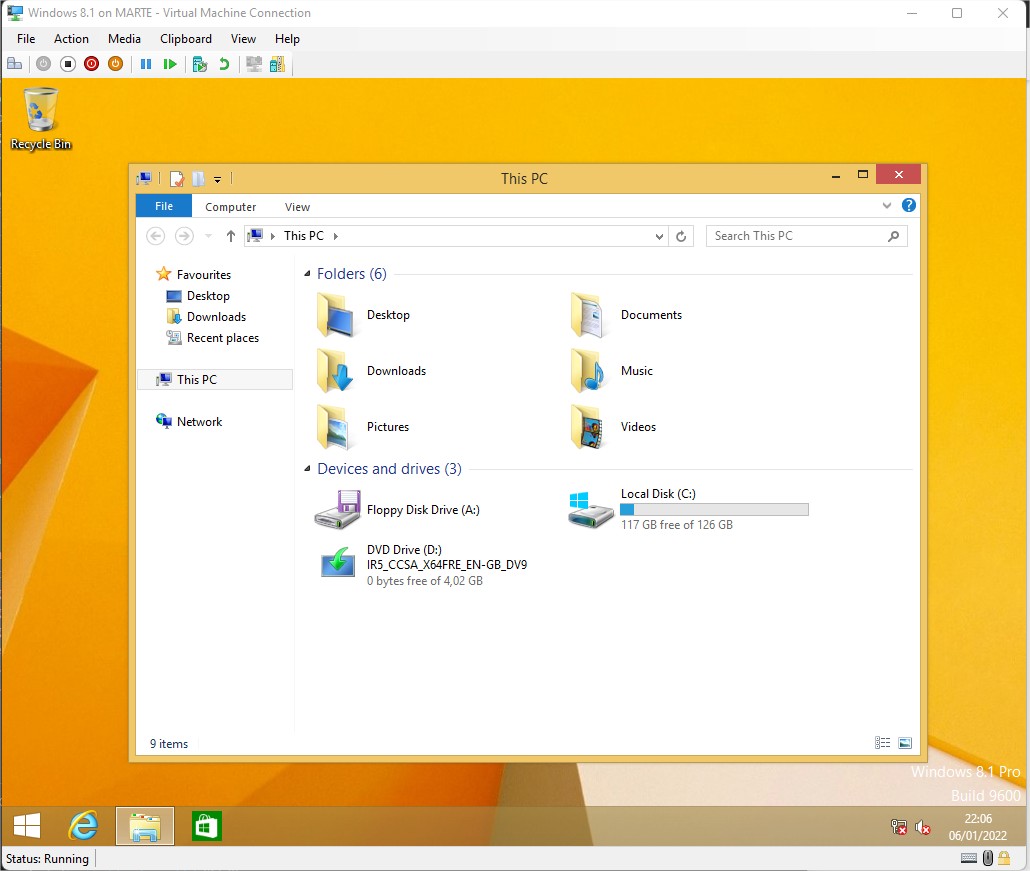
Task: Collapse the Folders (6) group
Action: tap(307, 274)
